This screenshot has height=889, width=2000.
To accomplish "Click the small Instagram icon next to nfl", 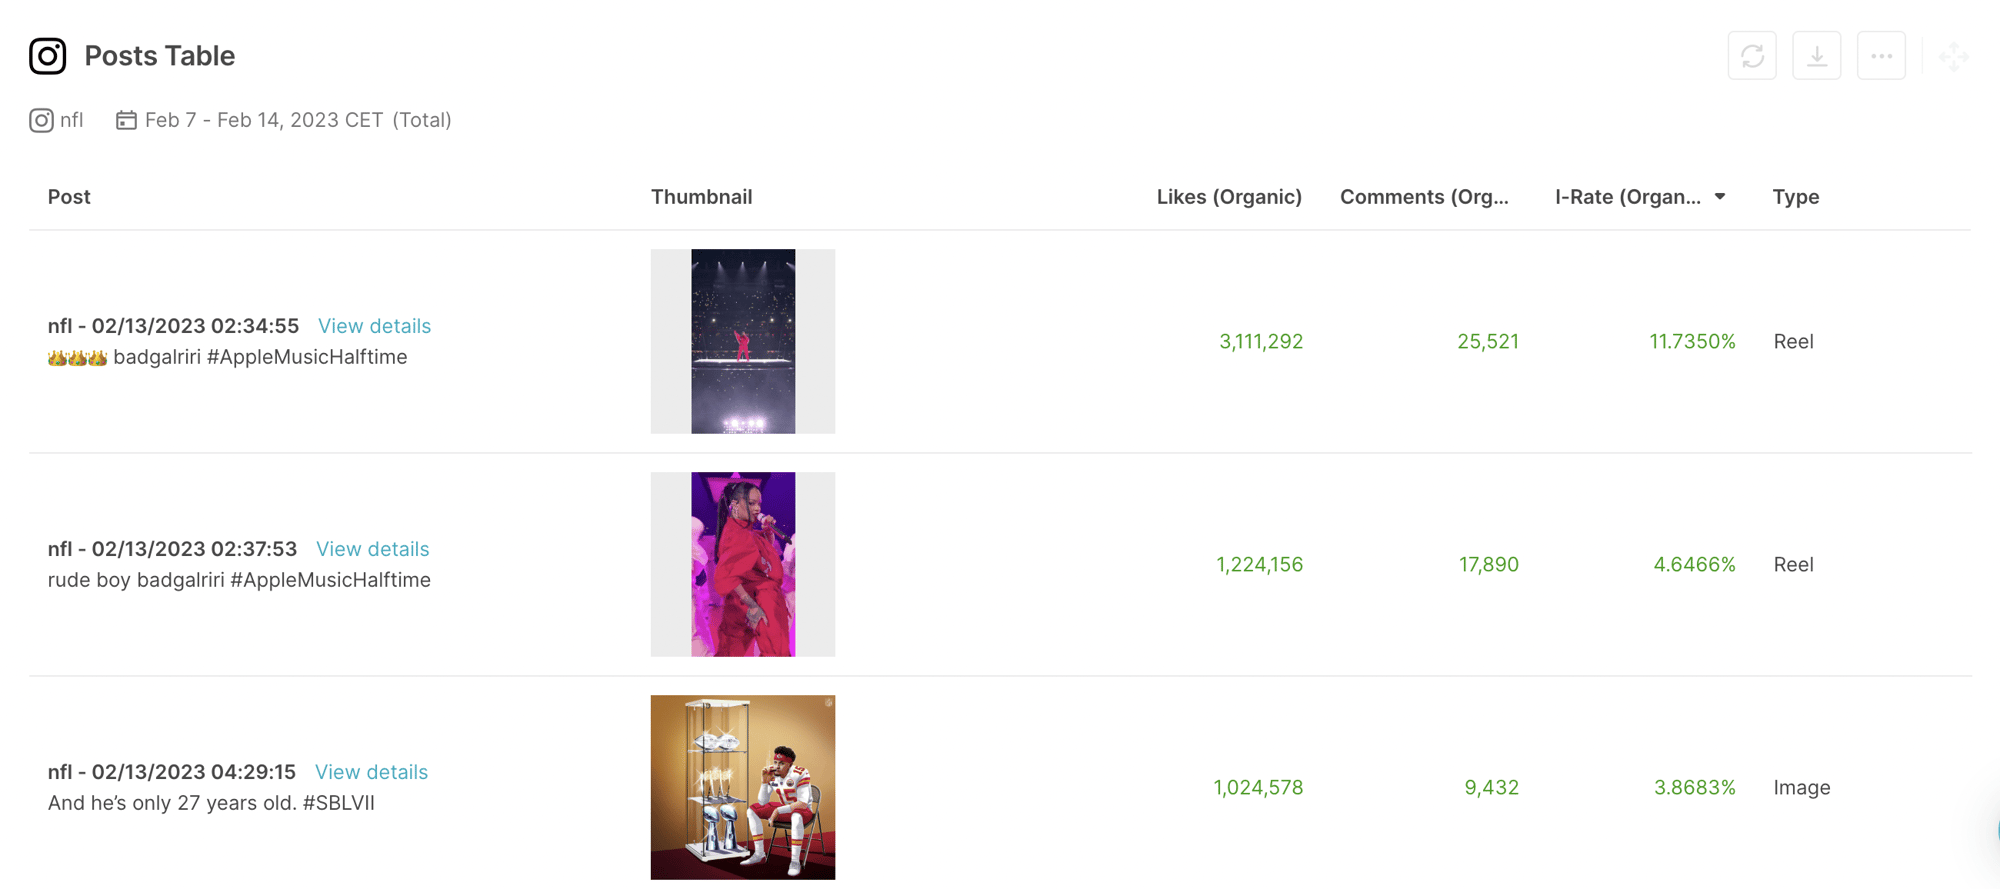I will pyautogui.click(x=41, y=121).
